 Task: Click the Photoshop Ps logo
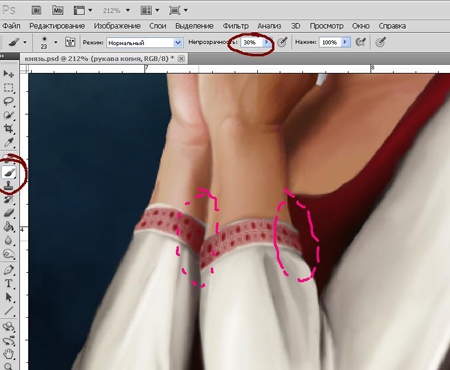[x=9, y=10]
